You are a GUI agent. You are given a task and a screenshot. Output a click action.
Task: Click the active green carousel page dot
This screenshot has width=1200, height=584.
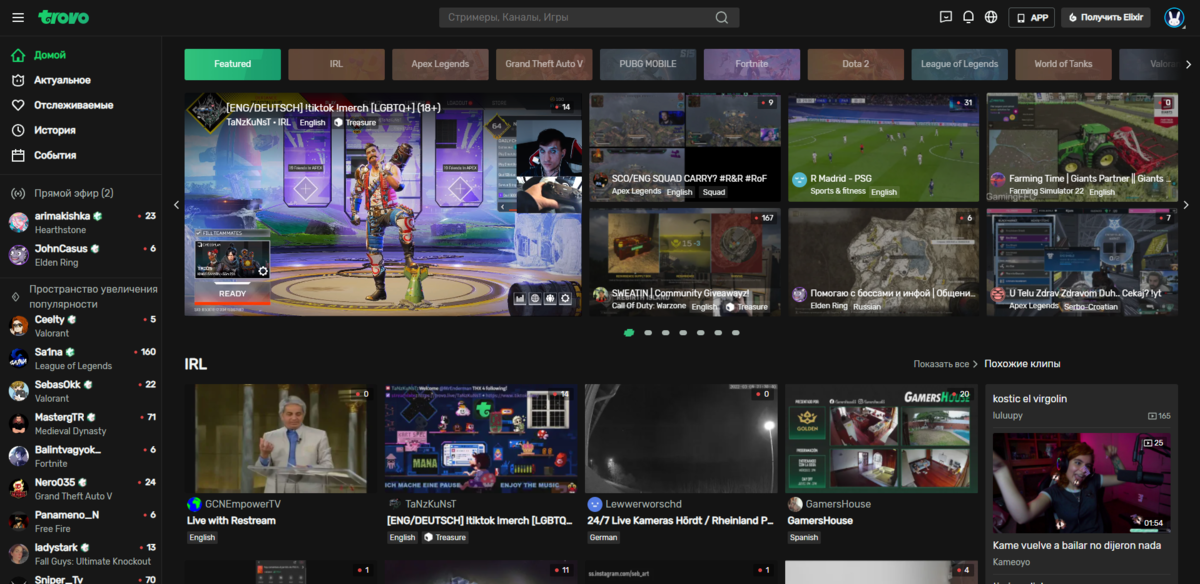click(x=629, y=332)
